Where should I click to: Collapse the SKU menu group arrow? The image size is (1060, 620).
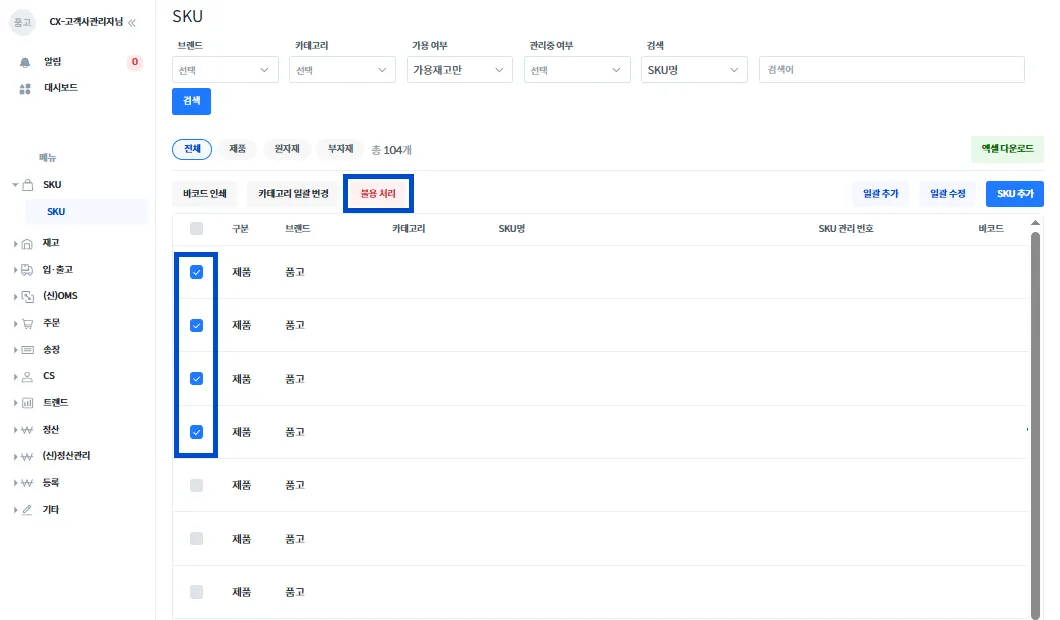tap(15, 185)
